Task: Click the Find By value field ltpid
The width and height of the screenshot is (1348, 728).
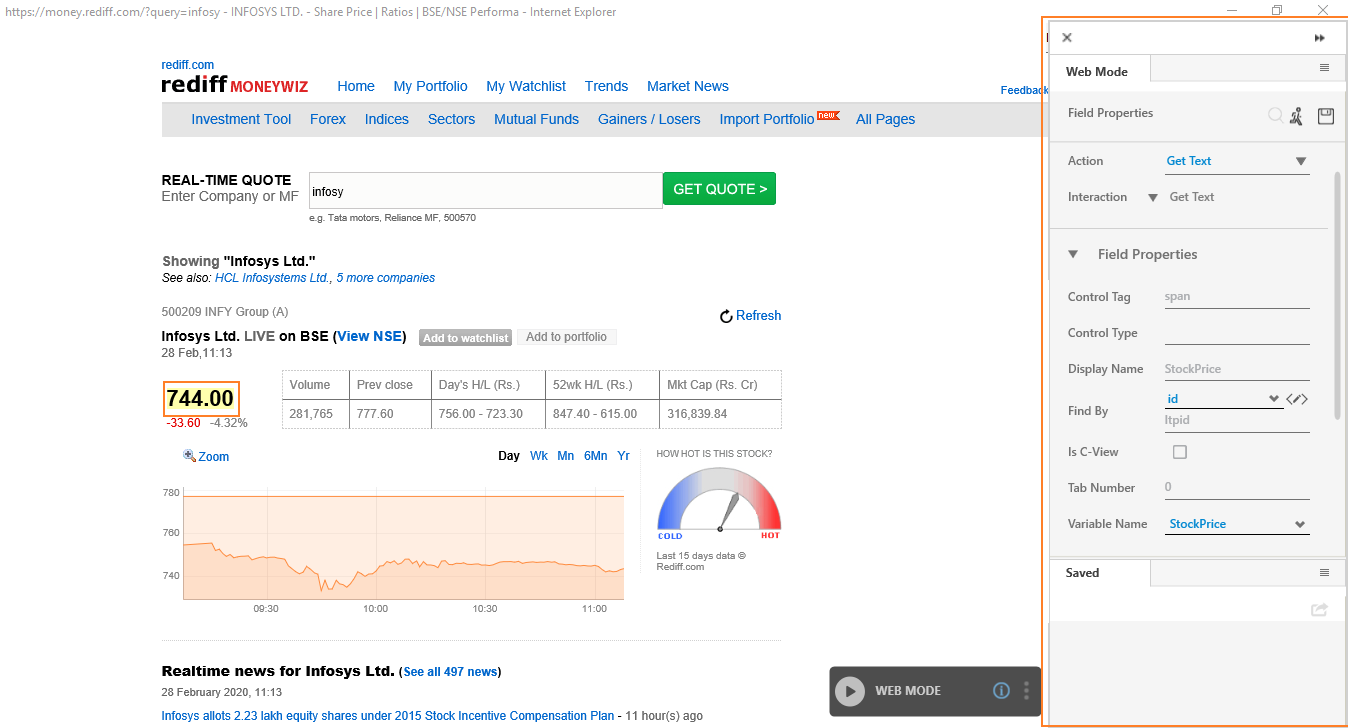Action: 1237,421
